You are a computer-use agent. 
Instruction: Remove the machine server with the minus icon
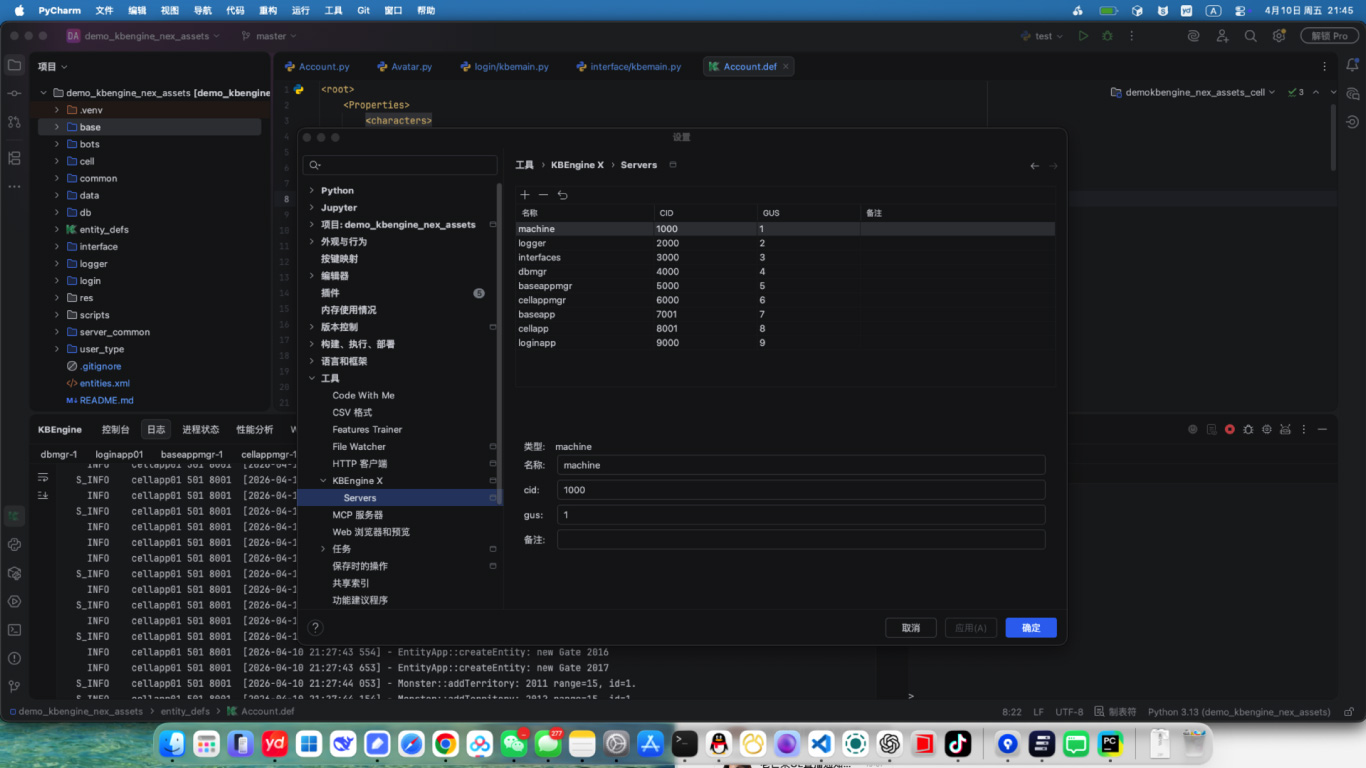coord(543,194)
